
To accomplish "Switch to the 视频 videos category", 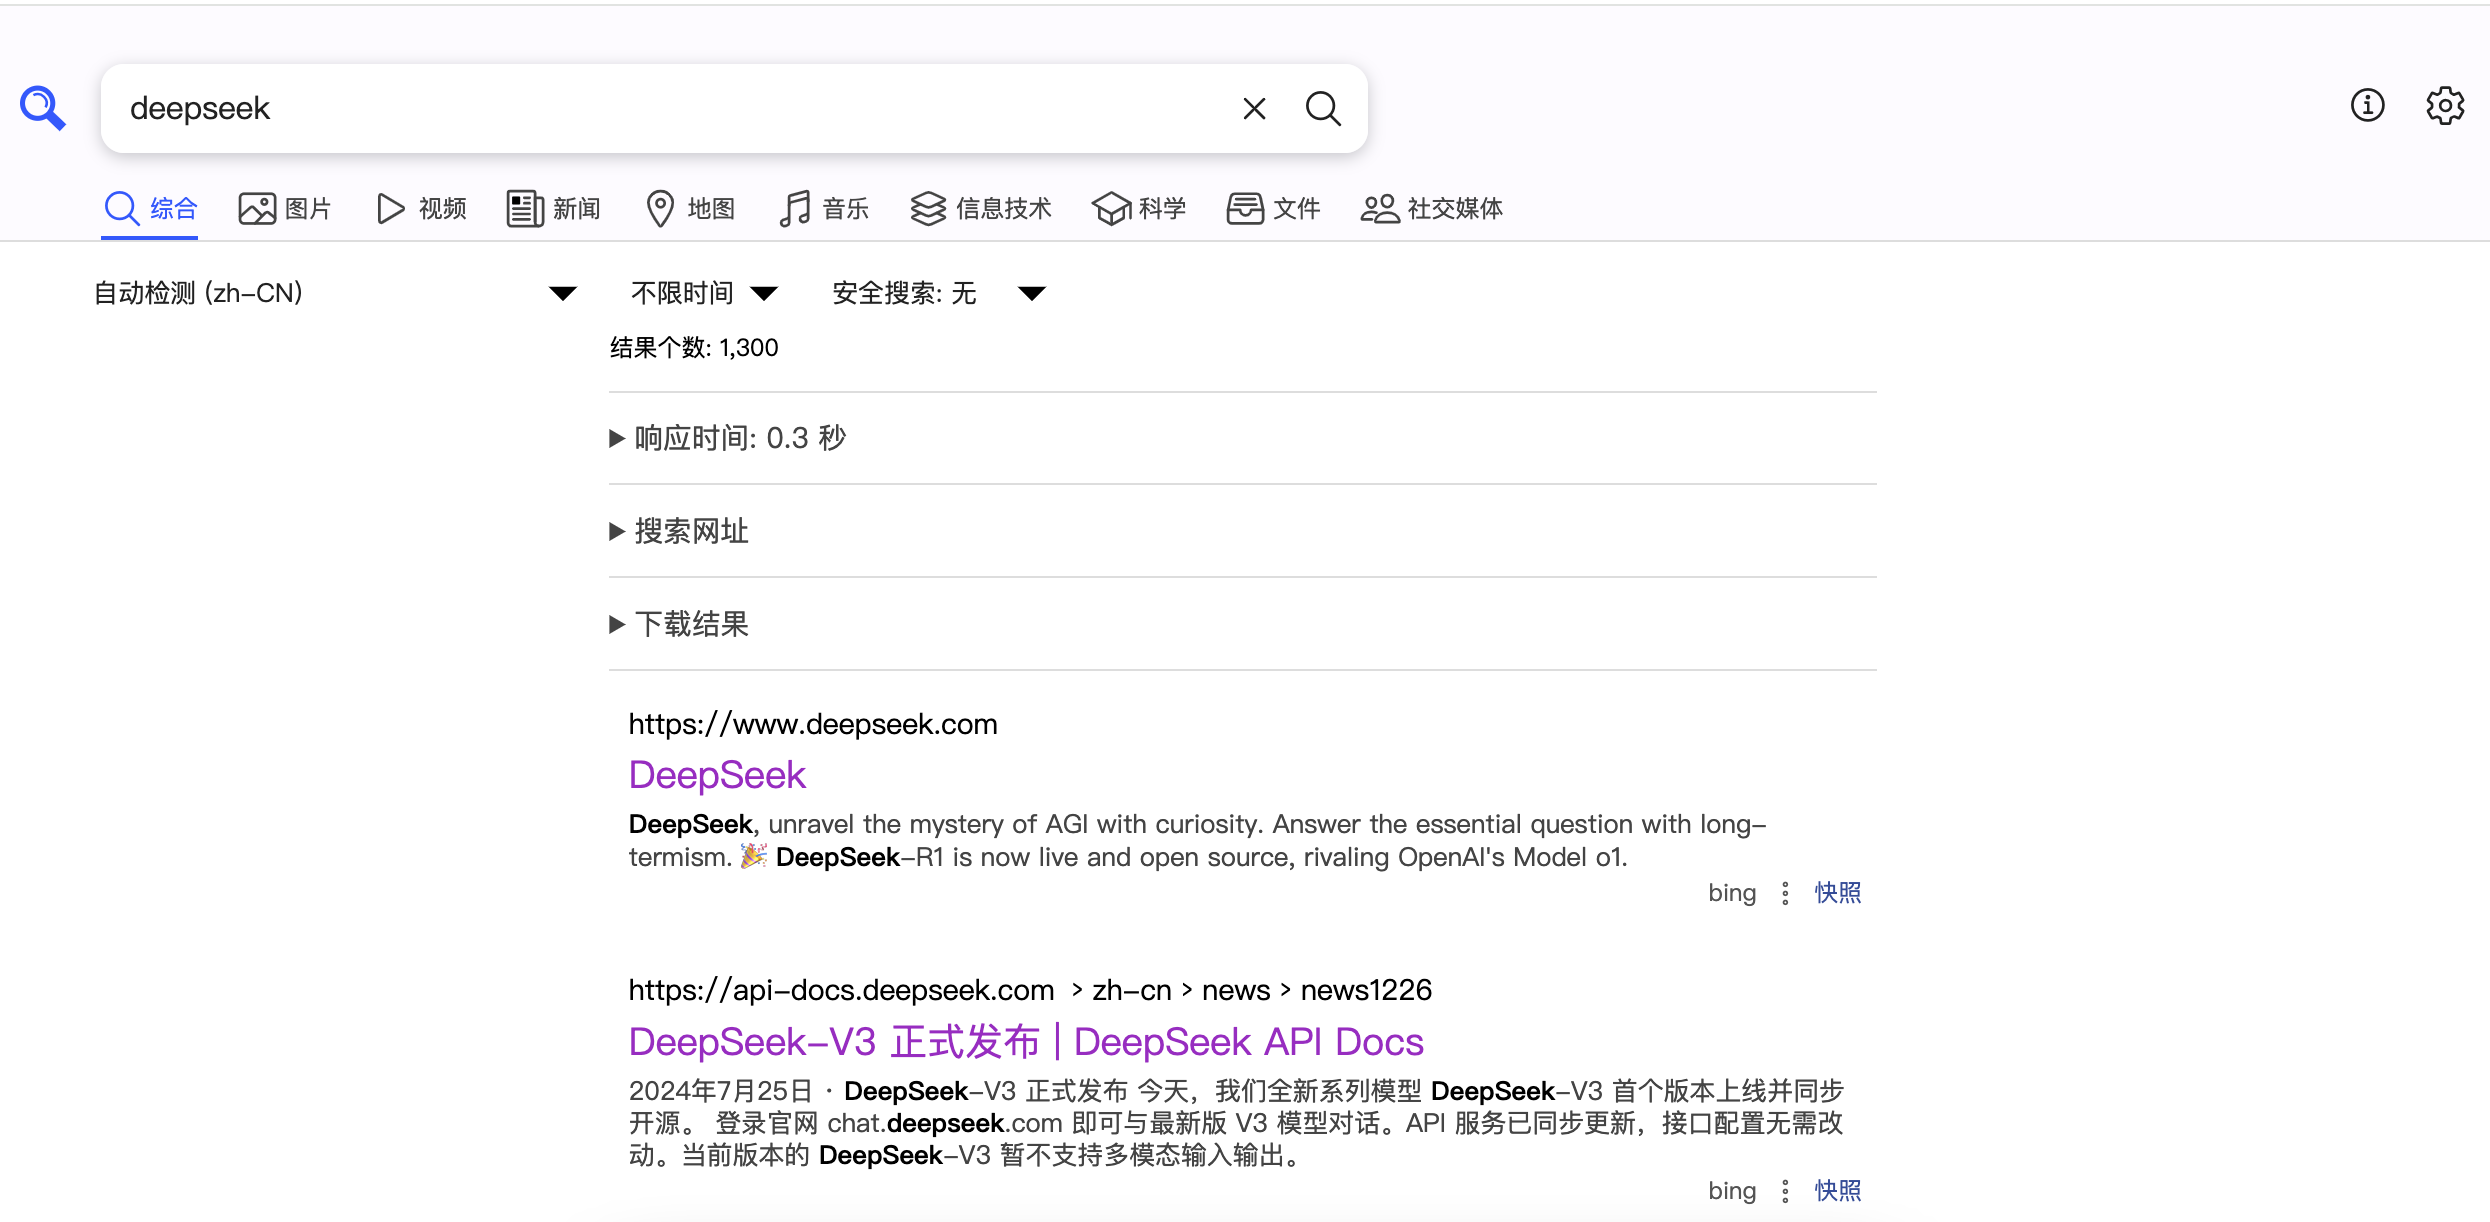I will coord(421,208).
